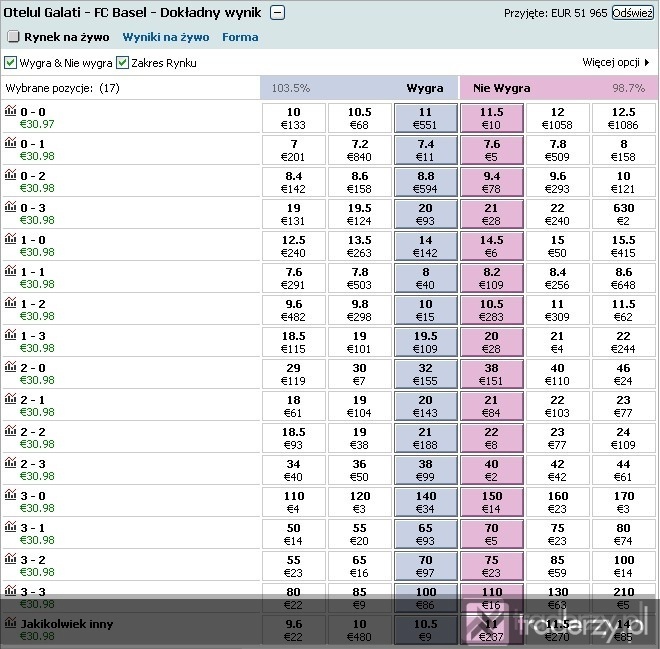Select lay odds 7.6 for 0 - 1

492,150
